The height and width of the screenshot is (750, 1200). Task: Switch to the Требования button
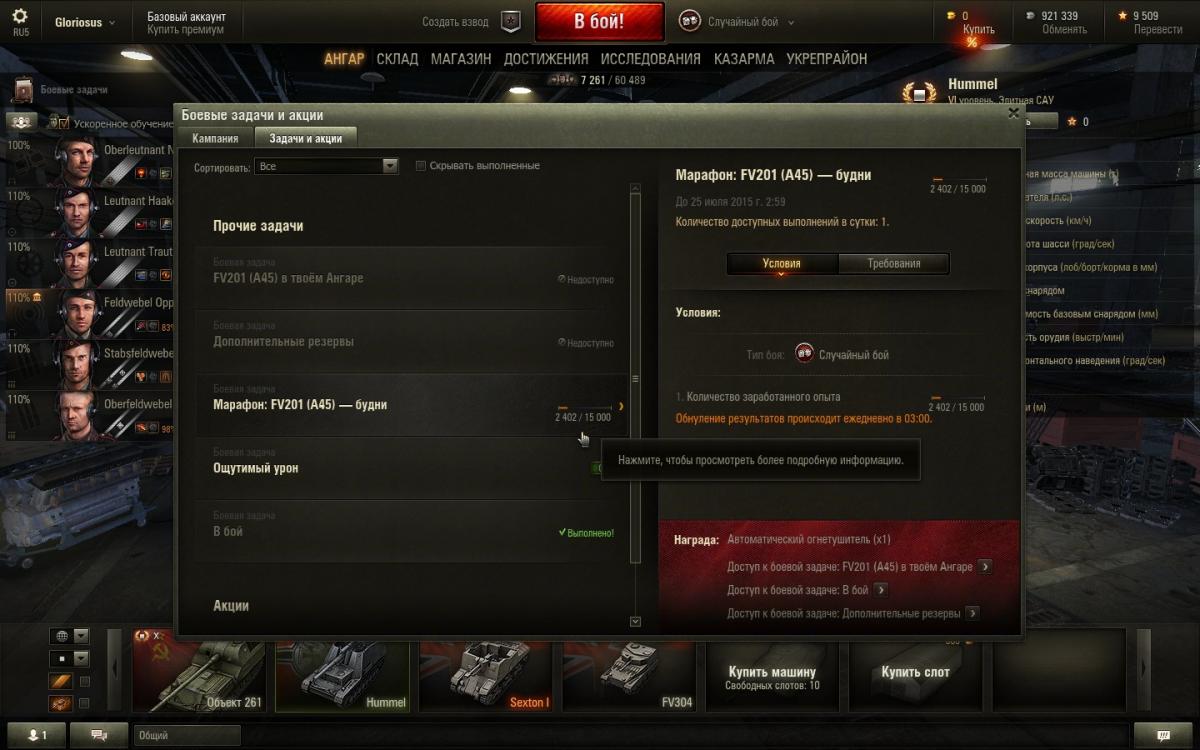click(893, 264)
